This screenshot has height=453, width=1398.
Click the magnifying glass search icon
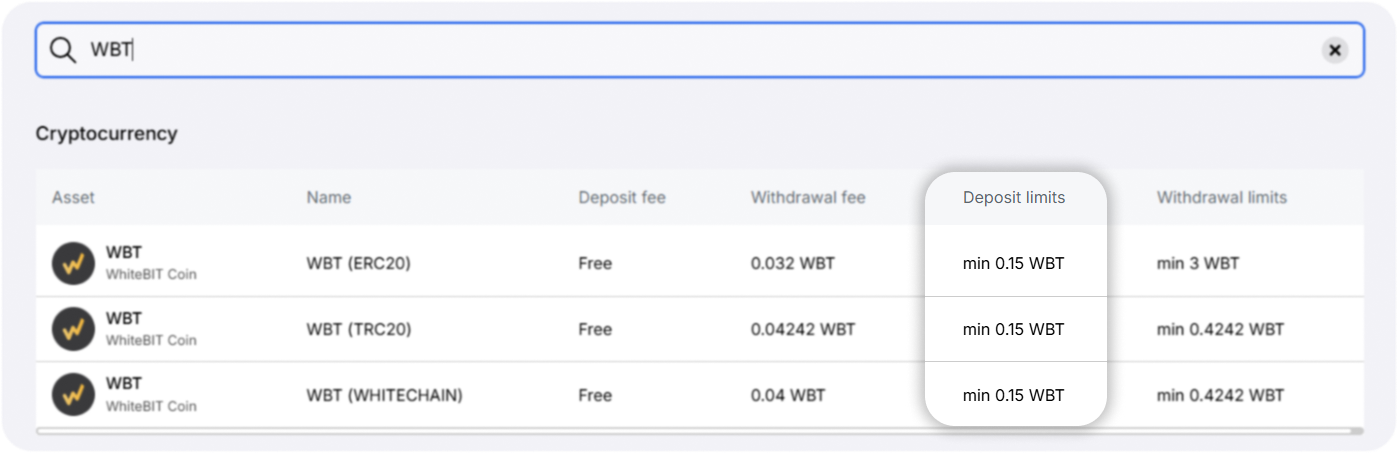coord(63,50)
